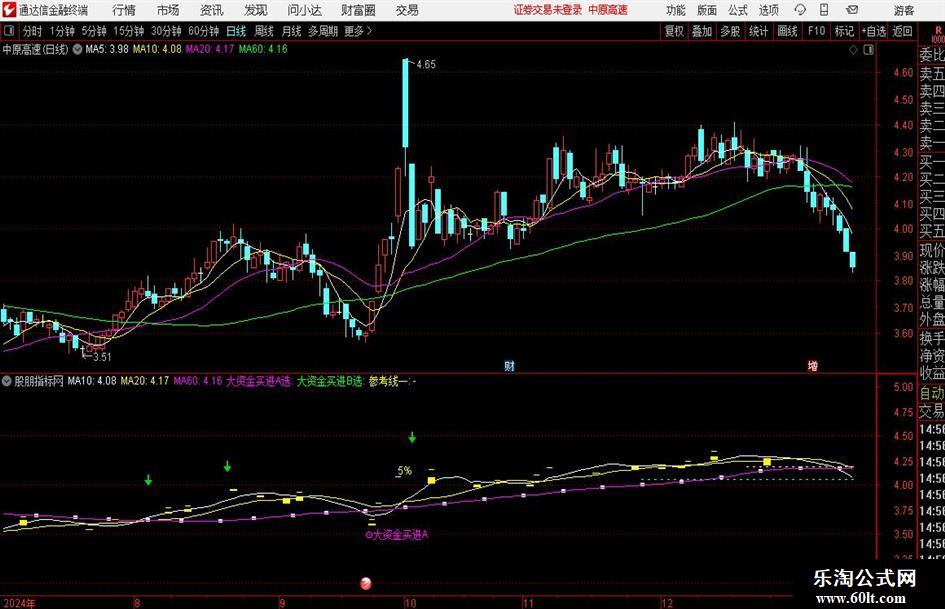Open the customer service headset icon
The image size is (945, 609).
click(800, 10)
